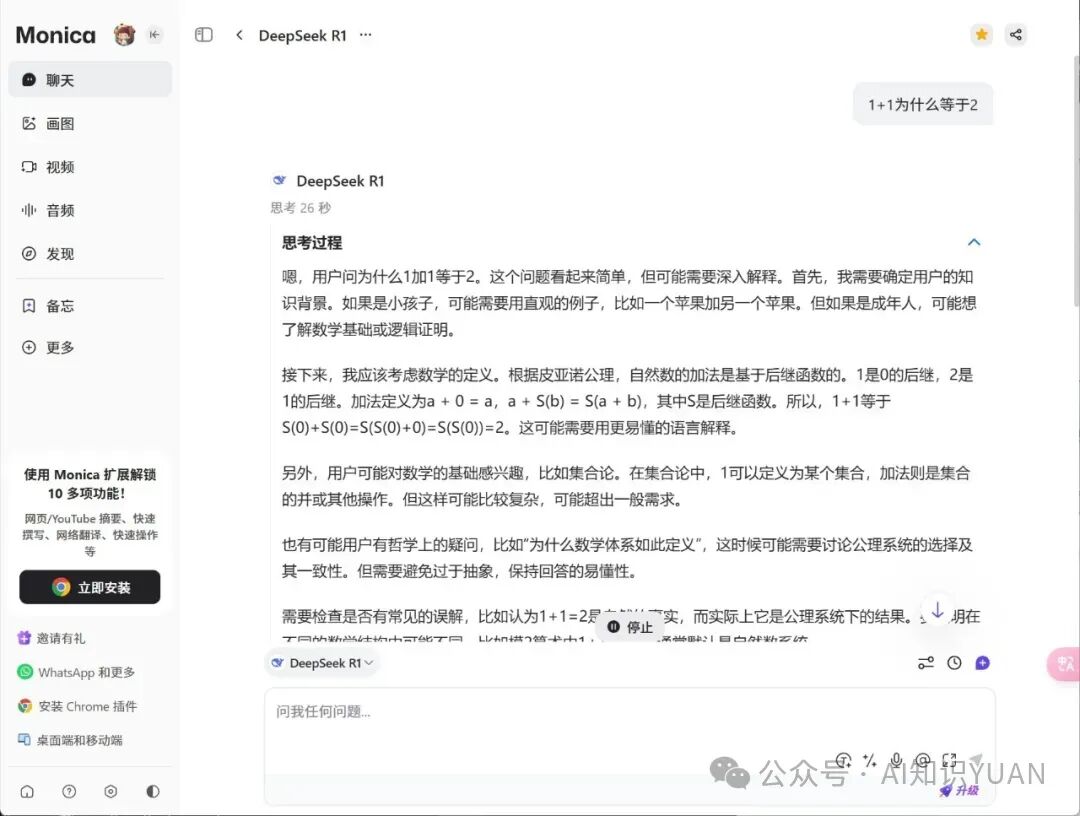Share this conversation via share icon
Screen dimensions: 1080x816
click(x=1016, y=35)
